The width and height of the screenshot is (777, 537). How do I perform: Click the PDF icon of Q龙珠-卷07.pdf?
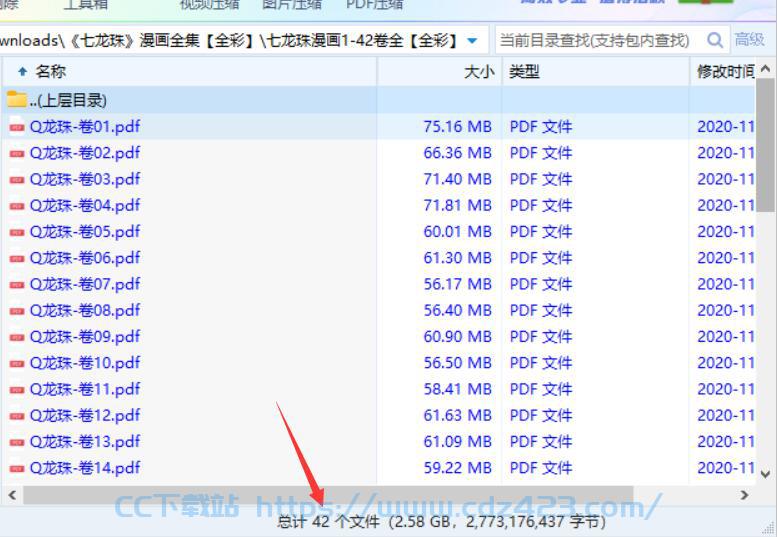[x=17, y=284]
